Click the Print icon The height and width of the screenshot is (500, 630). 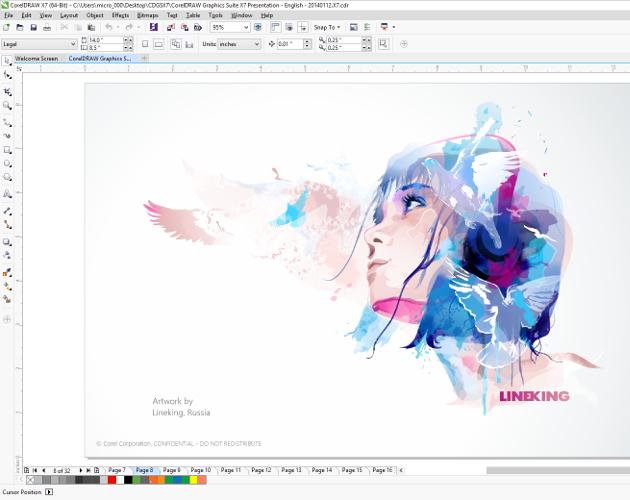click(x=47, y=27)
